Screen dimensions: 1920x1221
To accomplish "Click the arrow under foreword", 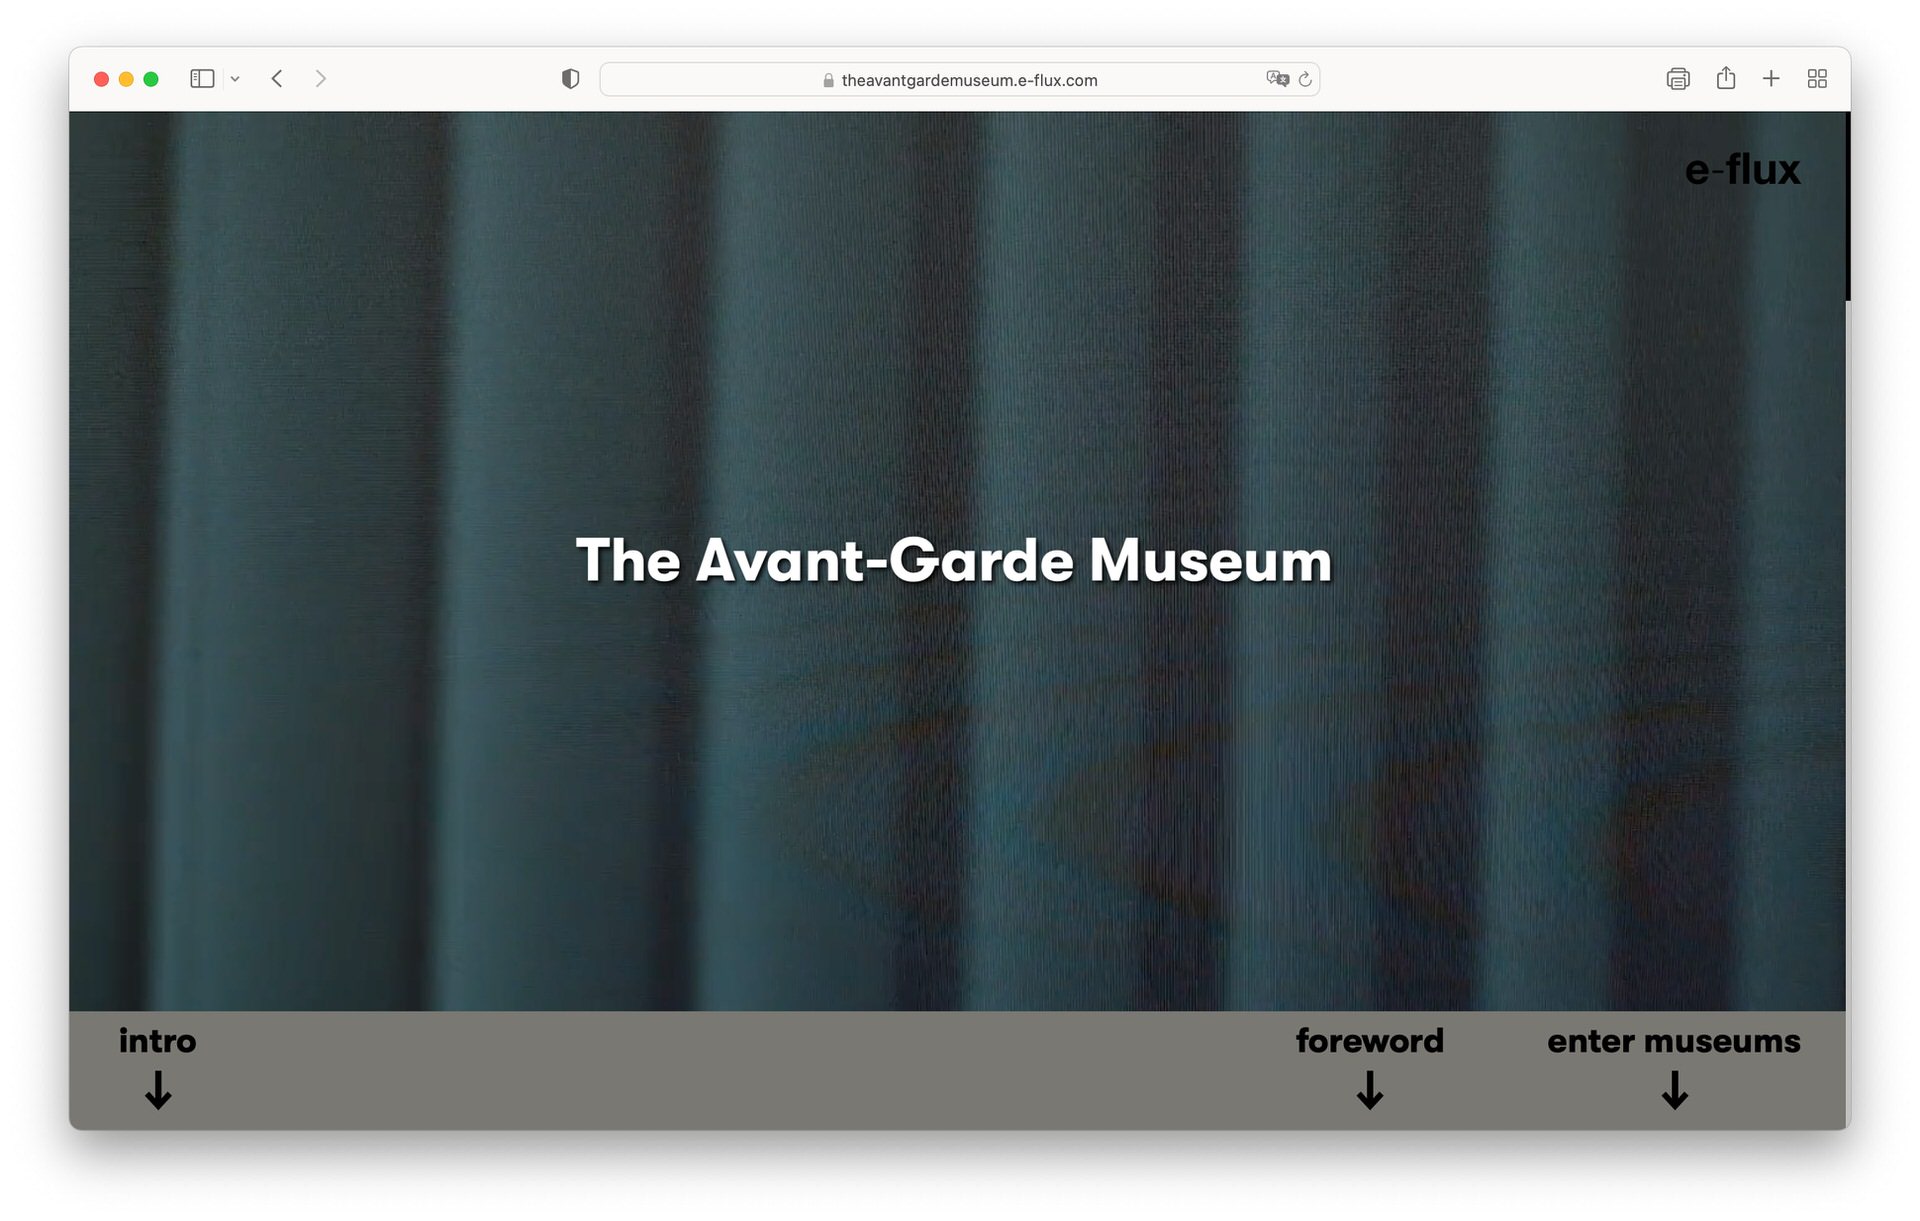I will (x=1369, y=1090).
